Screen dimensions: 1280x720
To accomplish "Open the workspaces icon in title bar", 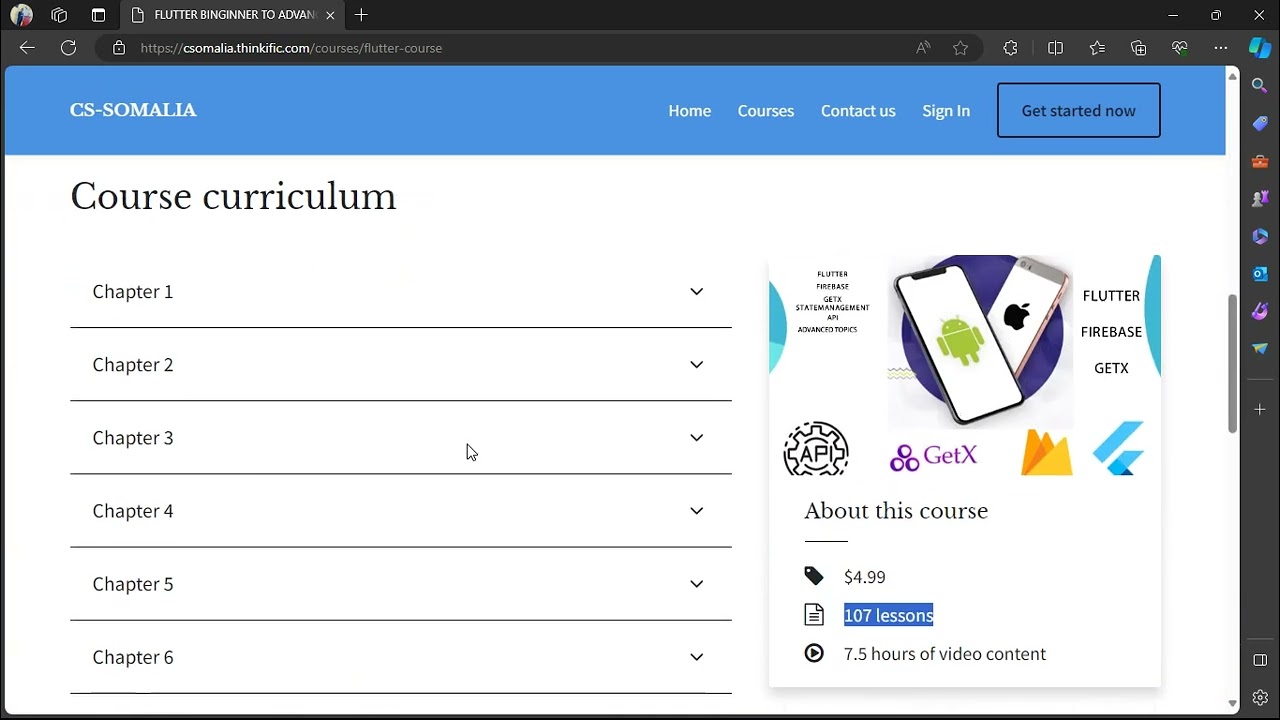I will (x=59, y=15).
